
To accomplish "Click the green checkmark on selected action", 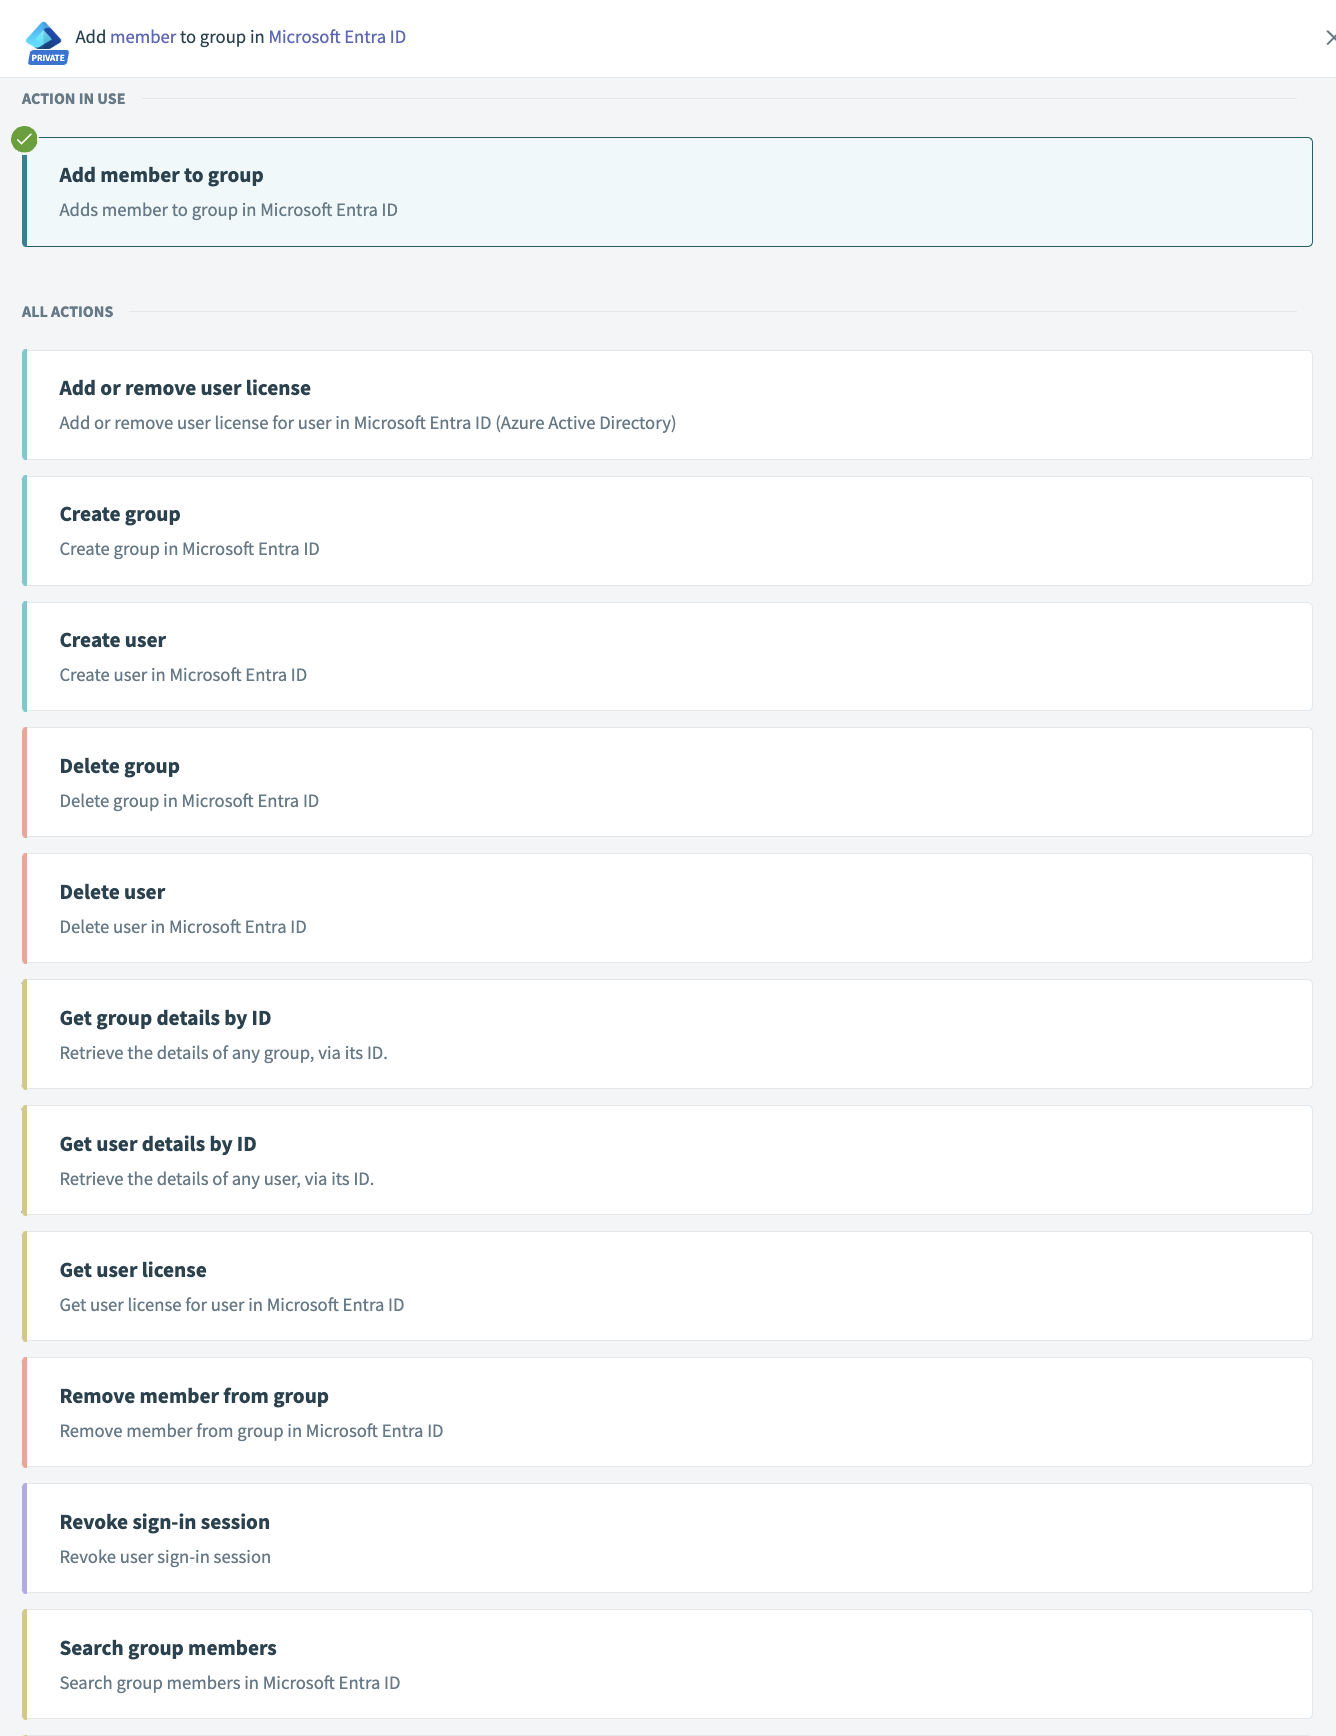I will click(24, 139).
